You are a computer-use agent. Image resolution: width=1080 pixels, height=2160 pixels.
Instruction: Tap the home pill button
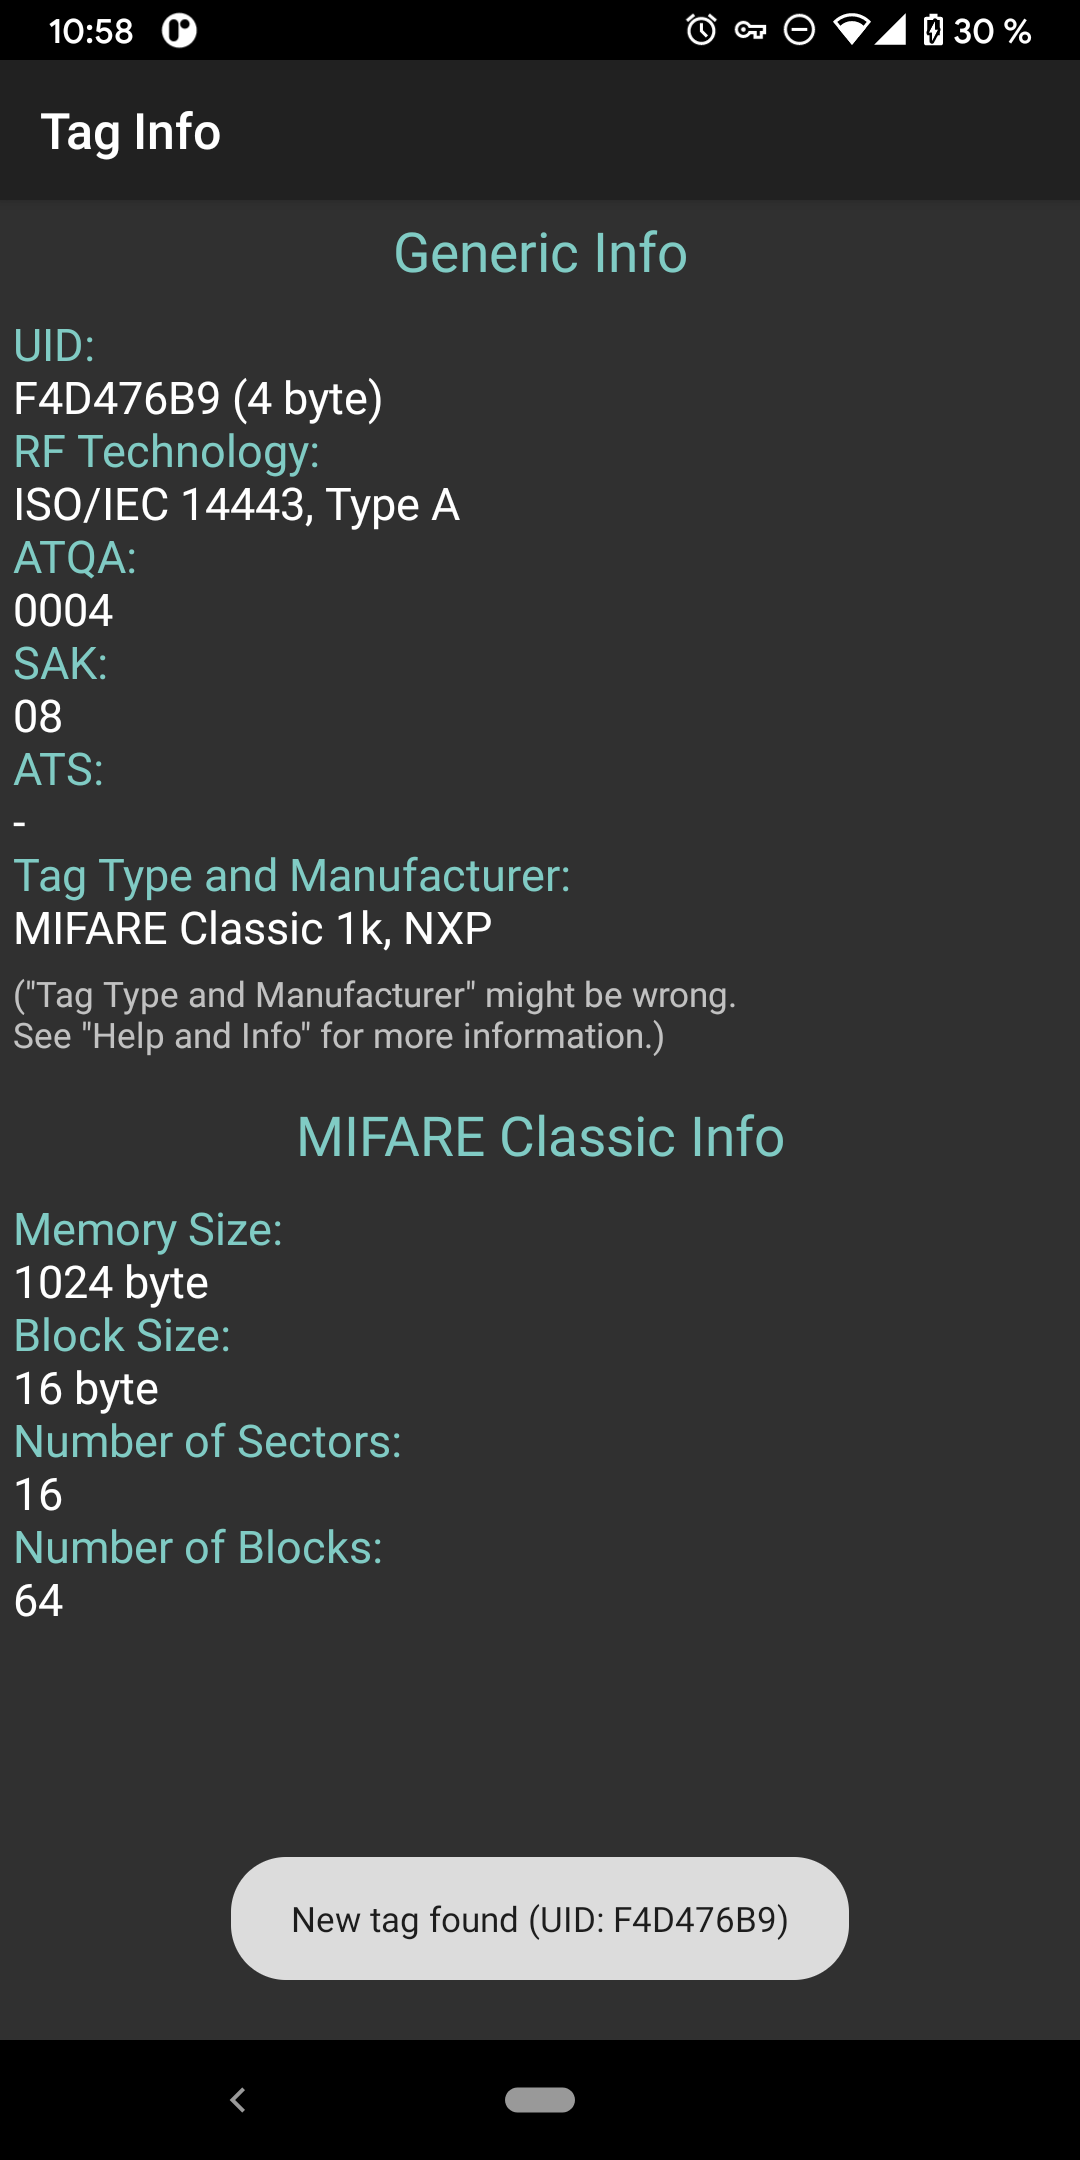click(x=540, y=2100)
